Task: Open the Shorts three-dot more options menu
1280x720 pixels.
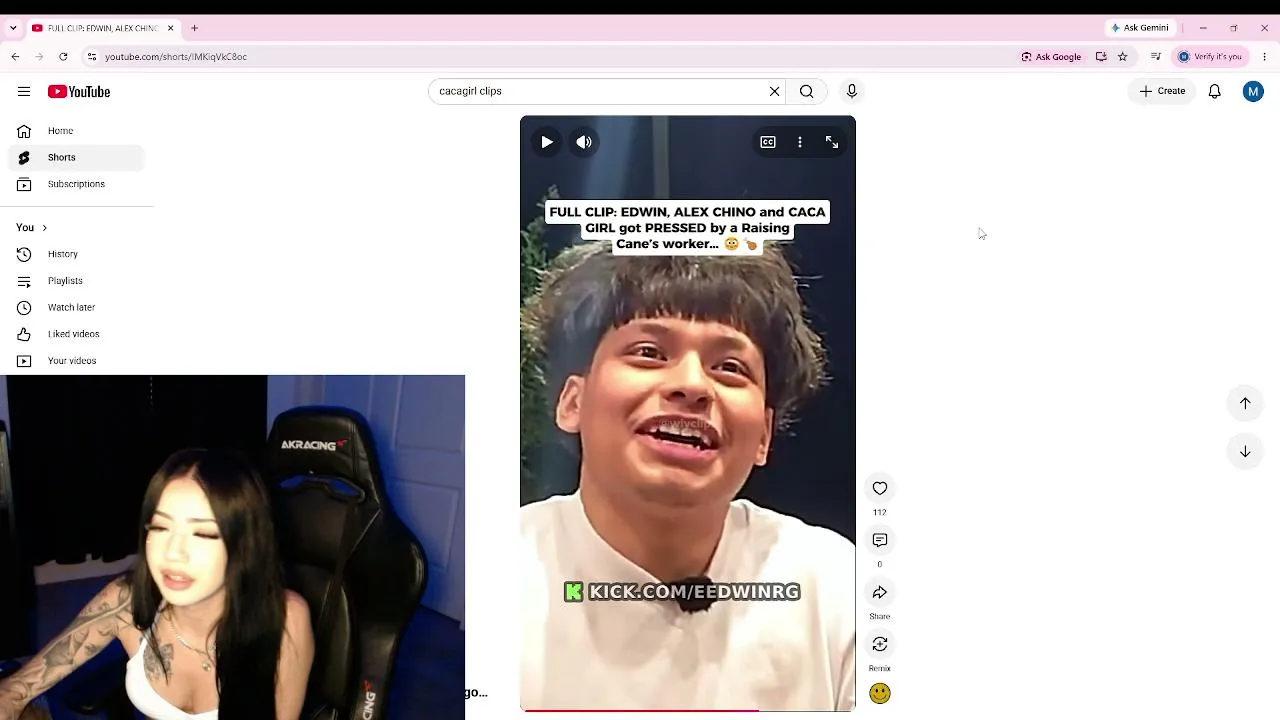Action: pos(800,142)
